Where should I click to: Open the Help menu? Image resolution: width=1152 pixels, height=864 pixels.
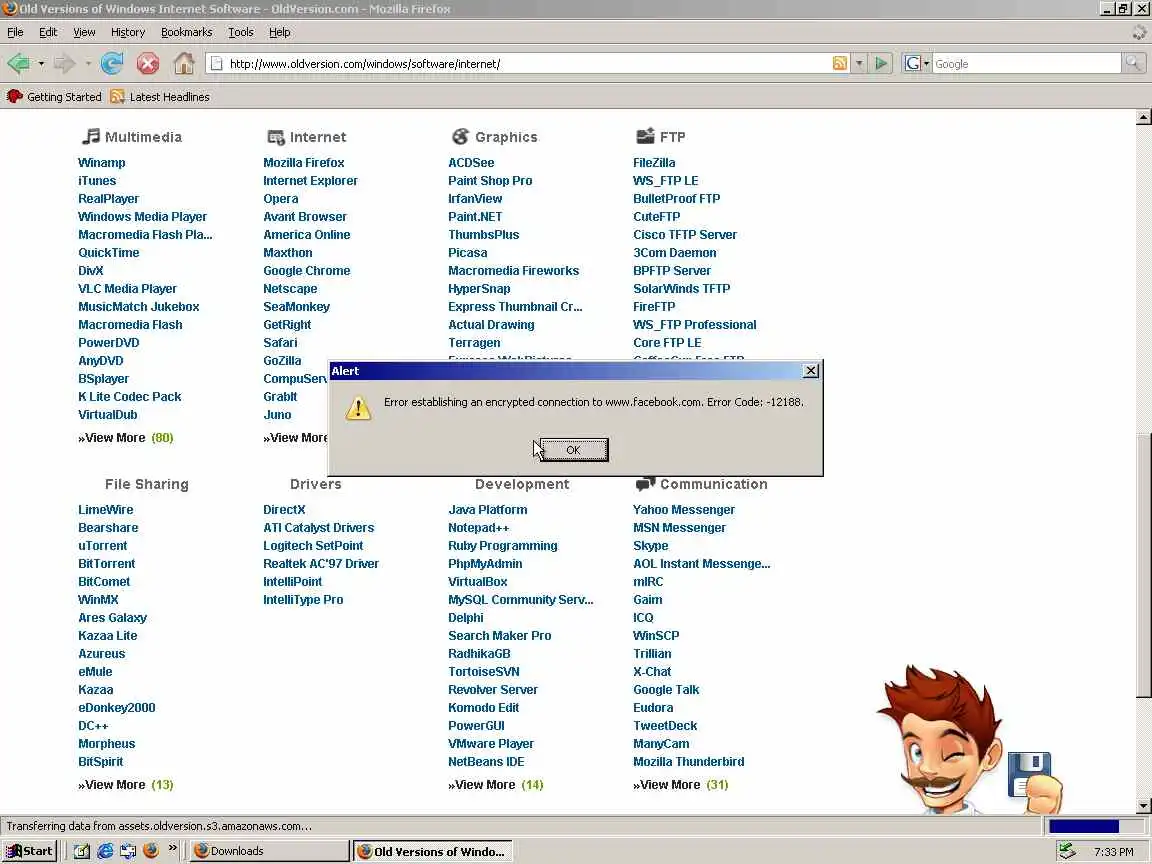(x=279, y=32)
